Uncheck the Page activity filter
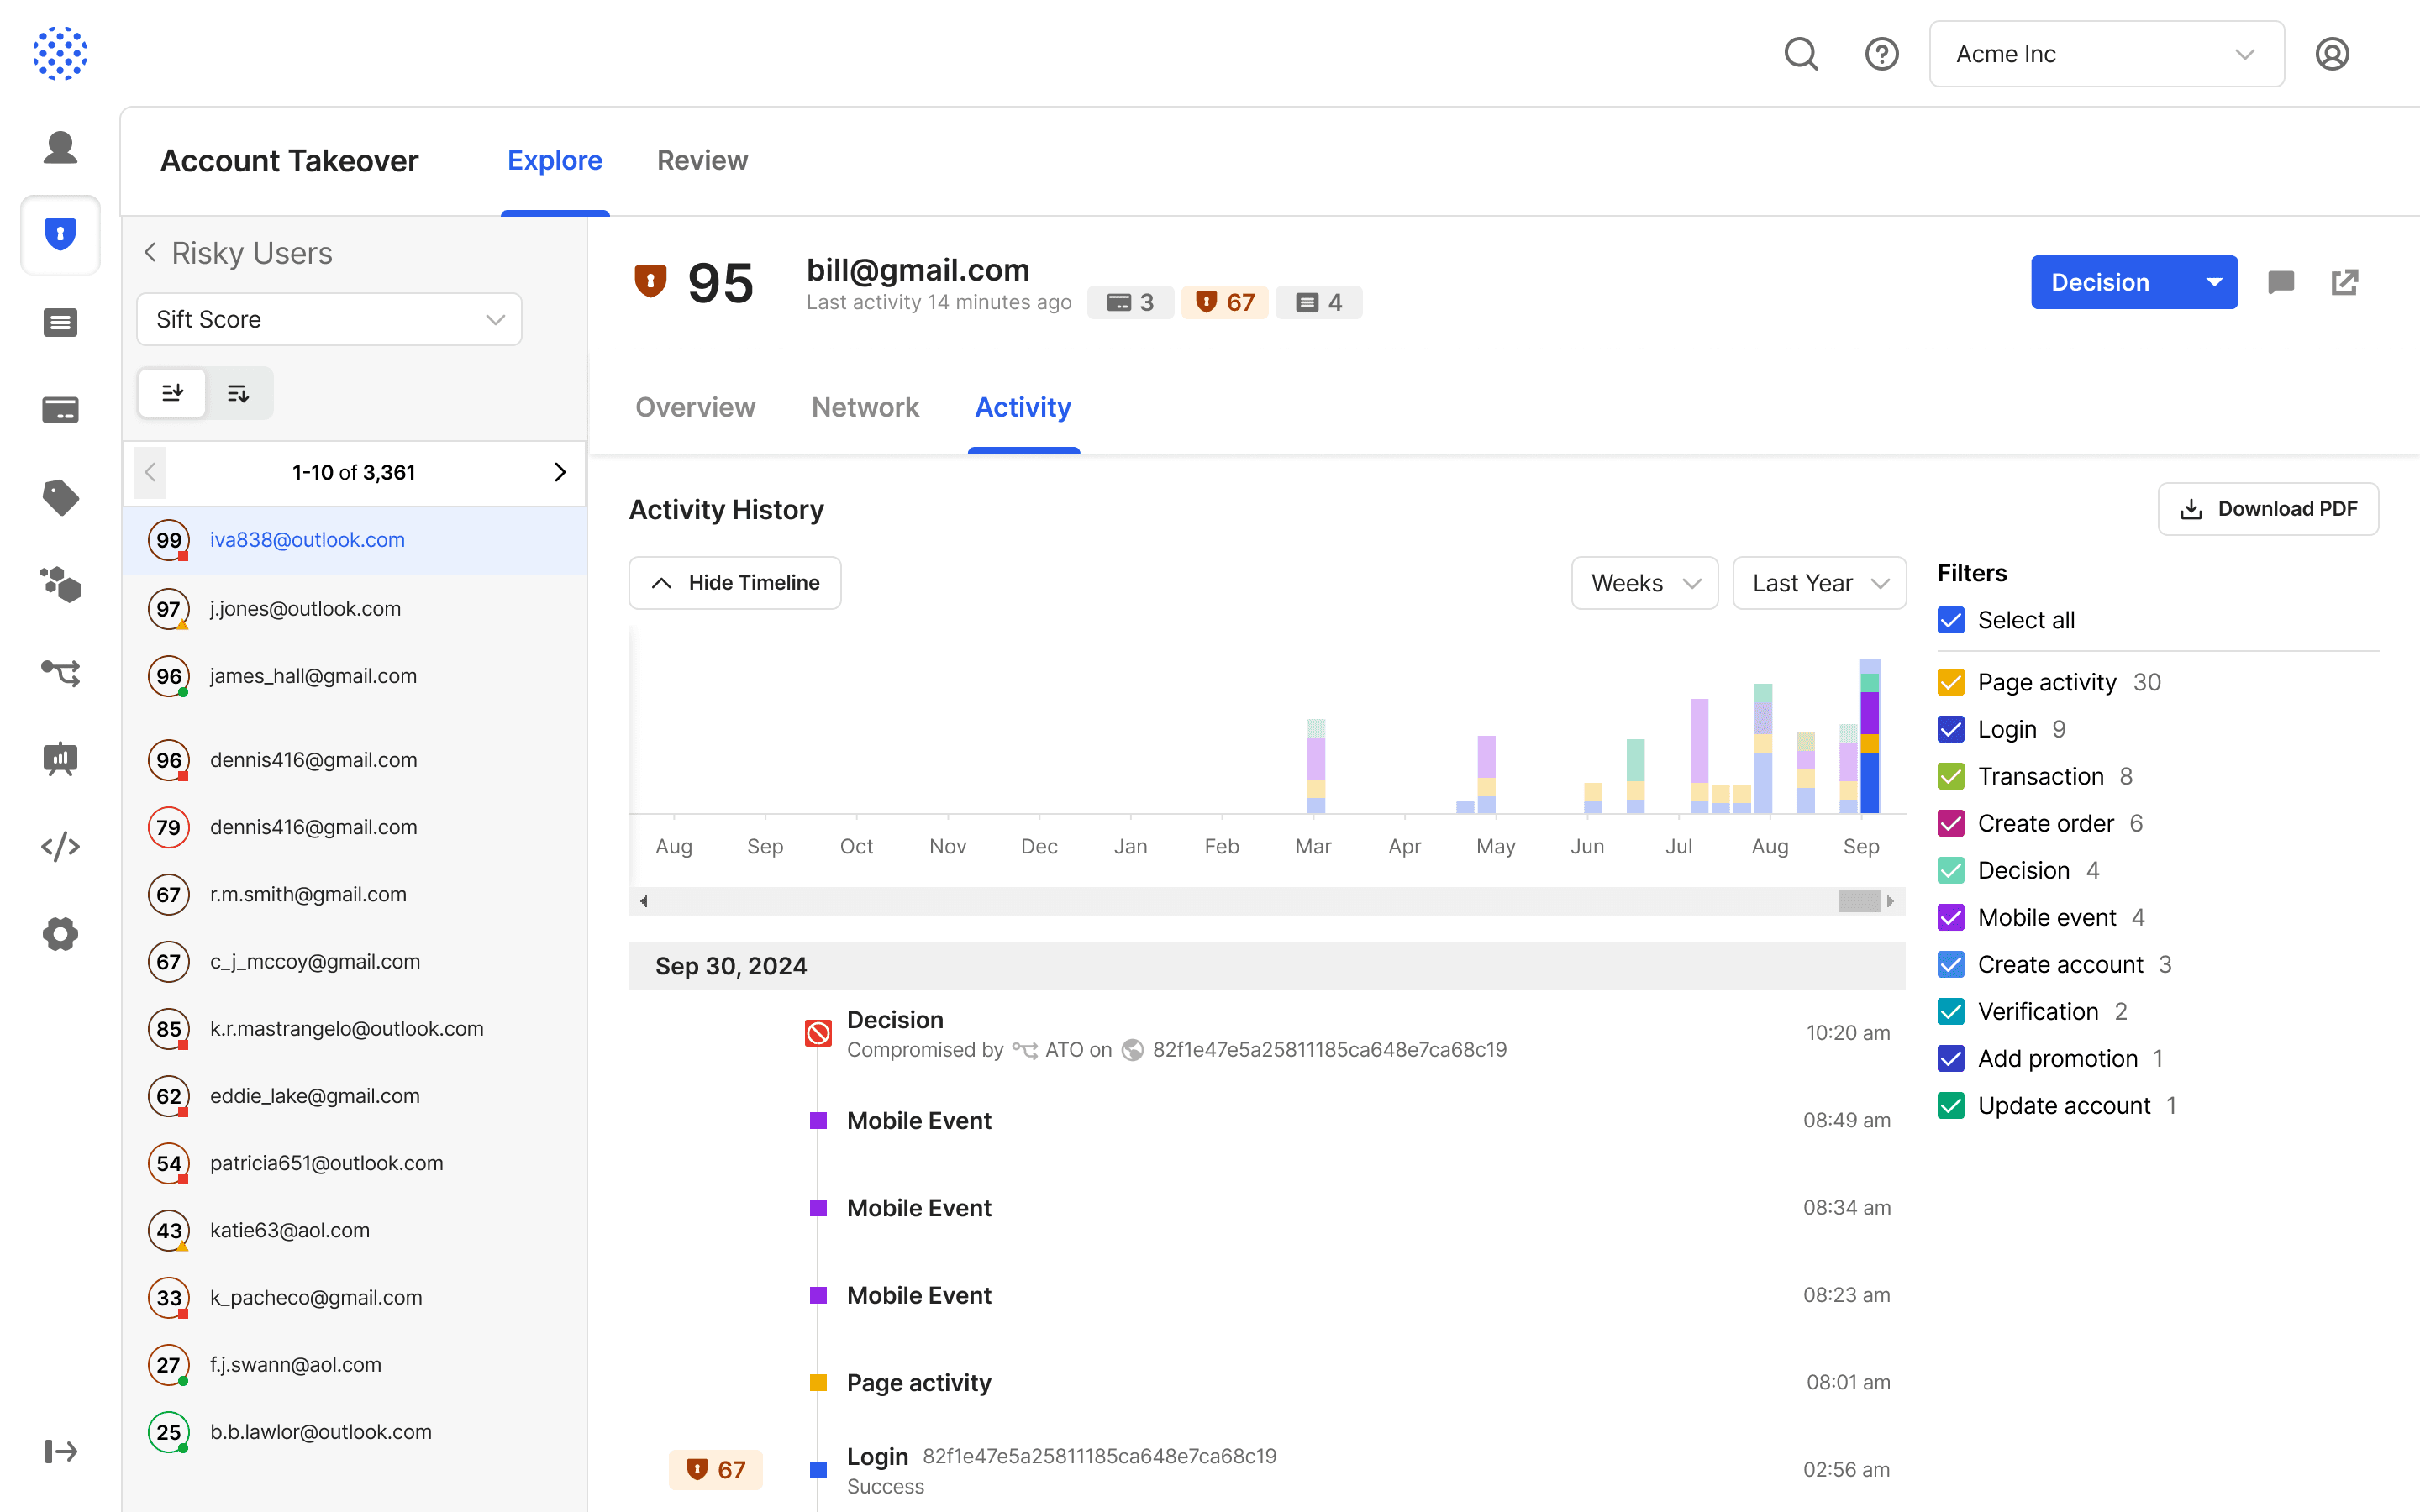This screenshot has width=2420, height=1512. tap(1950, 682)
